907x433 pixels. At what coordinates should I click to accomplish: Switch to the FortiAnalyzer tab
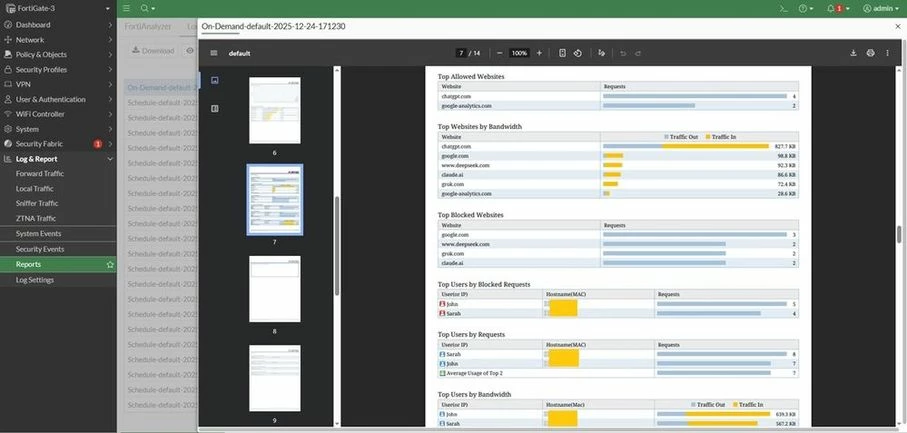pos(148,27)
